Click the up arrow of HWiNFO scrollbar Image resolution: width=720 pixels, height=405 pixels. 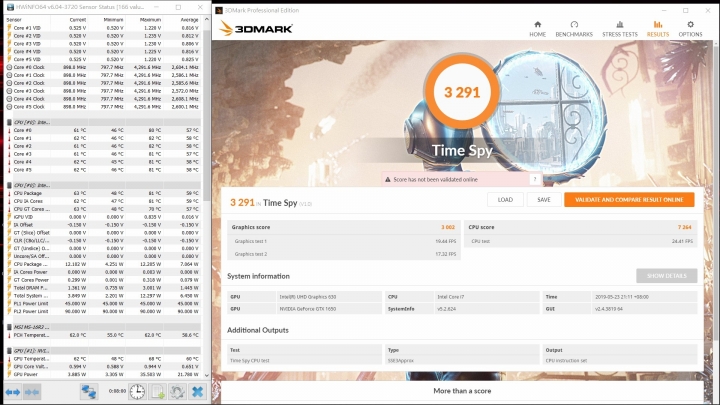click(206, 20)
